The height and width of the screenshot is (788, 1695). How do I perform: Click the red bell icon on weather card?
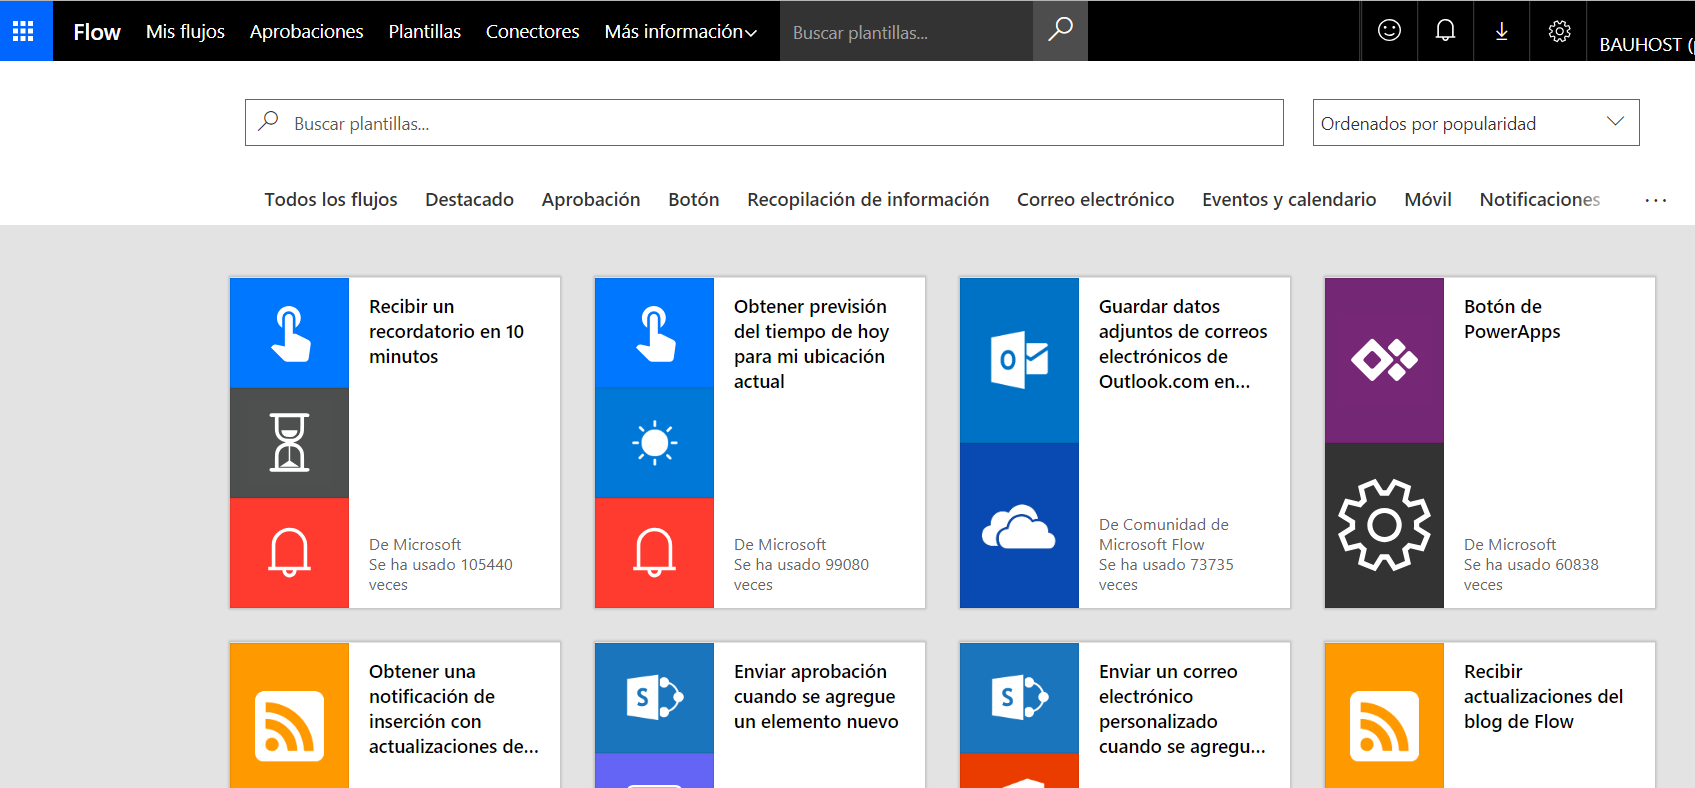pos(655,553)
